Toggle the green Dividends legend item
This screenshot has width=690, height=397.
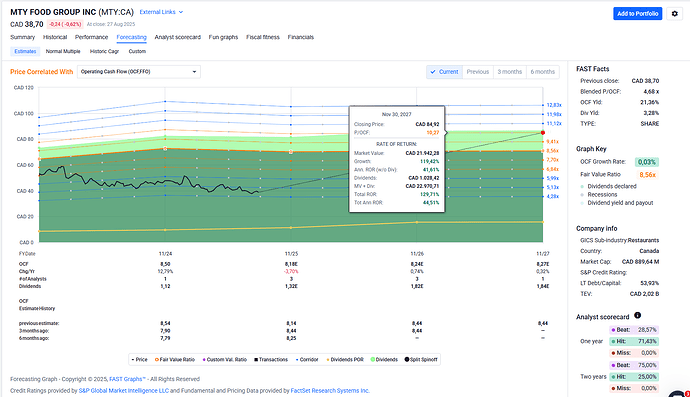(384, 360)
